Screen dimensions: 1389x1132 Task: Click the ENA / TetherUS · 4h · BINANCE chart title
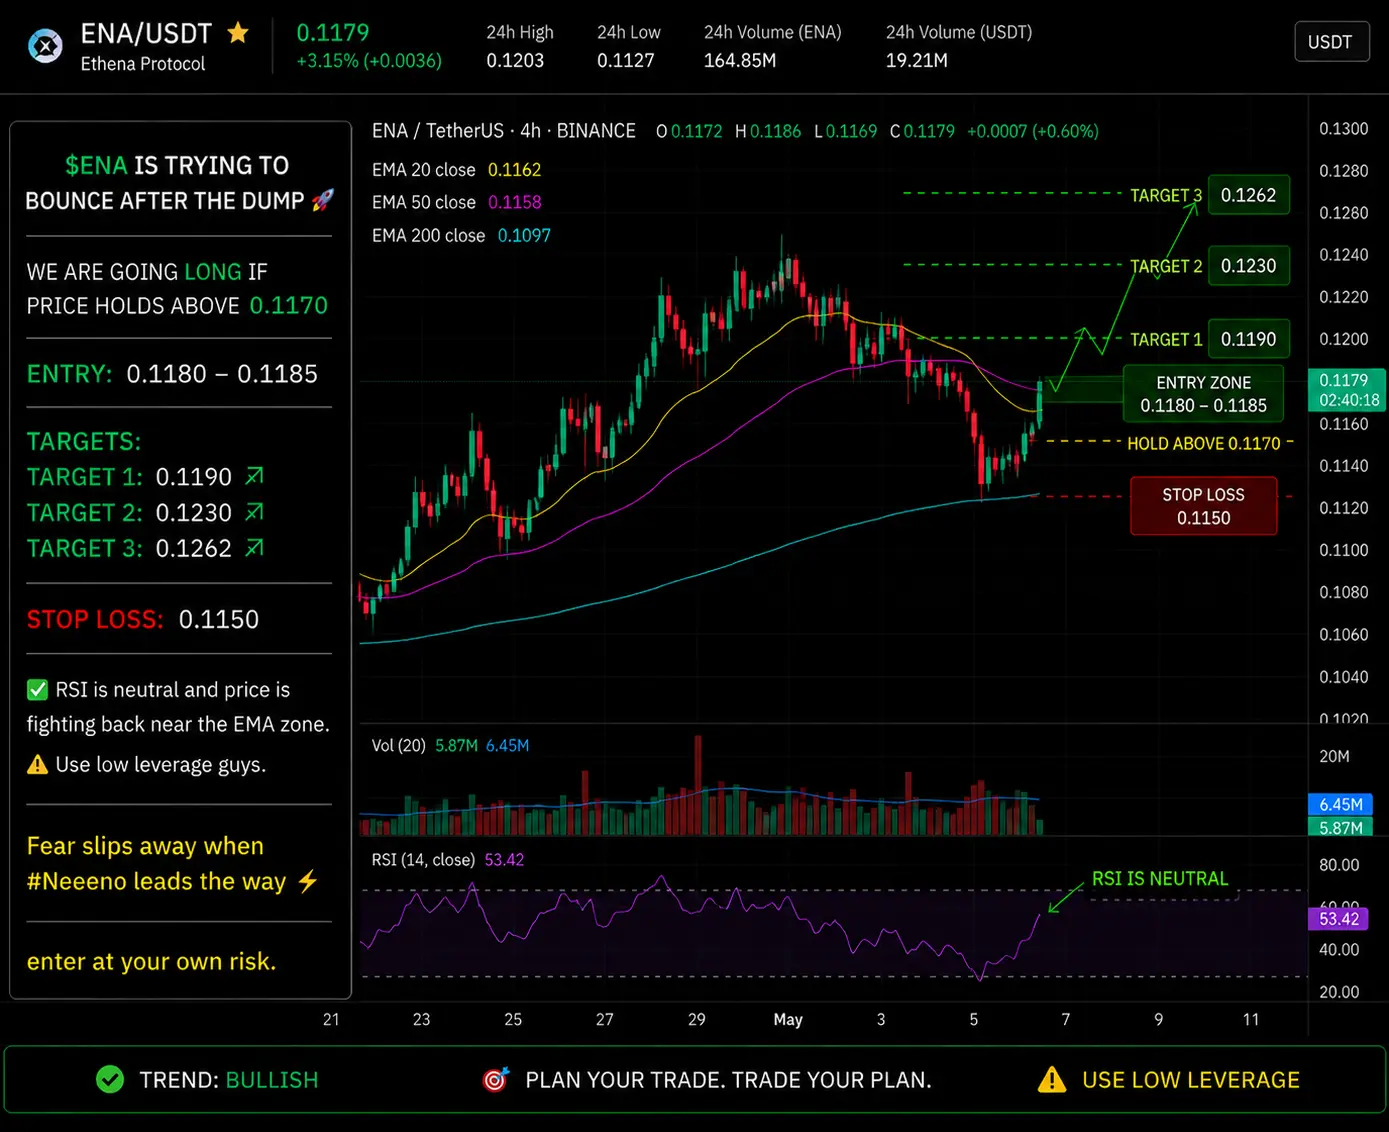click(x=504, y=131)
